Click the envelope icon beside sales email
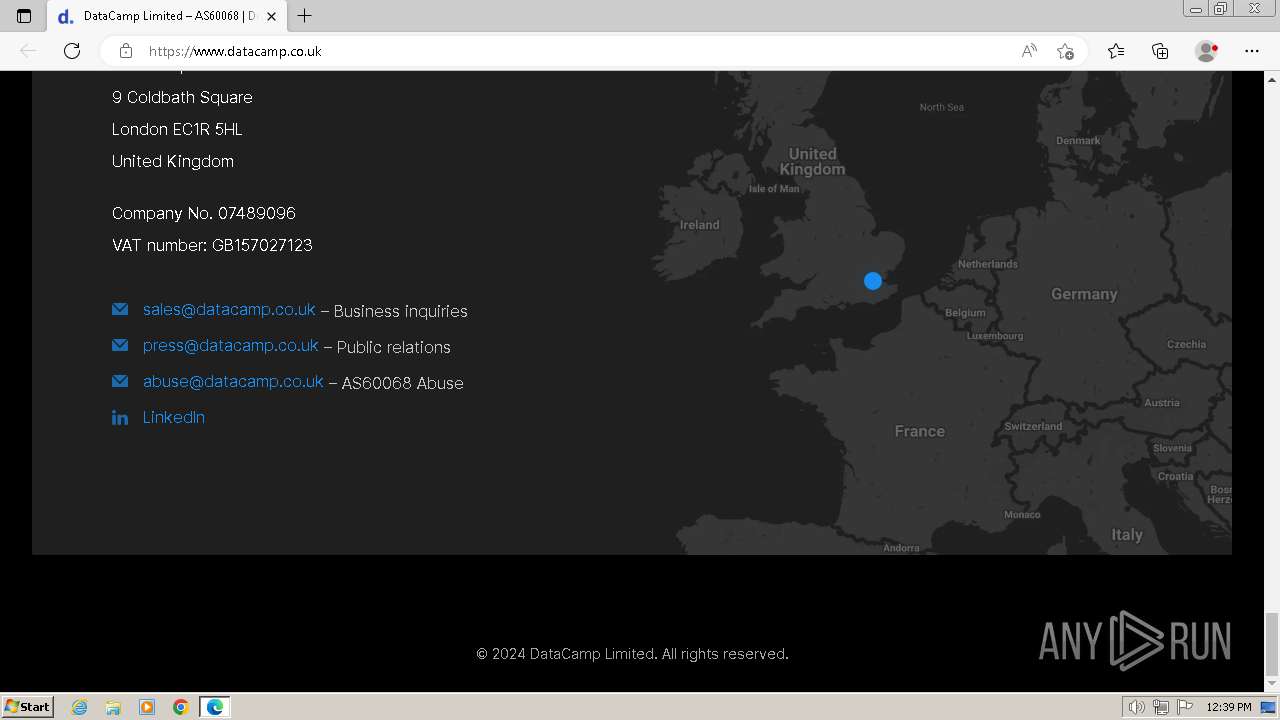Screen dimensions: 1280x720 (120, 309)
